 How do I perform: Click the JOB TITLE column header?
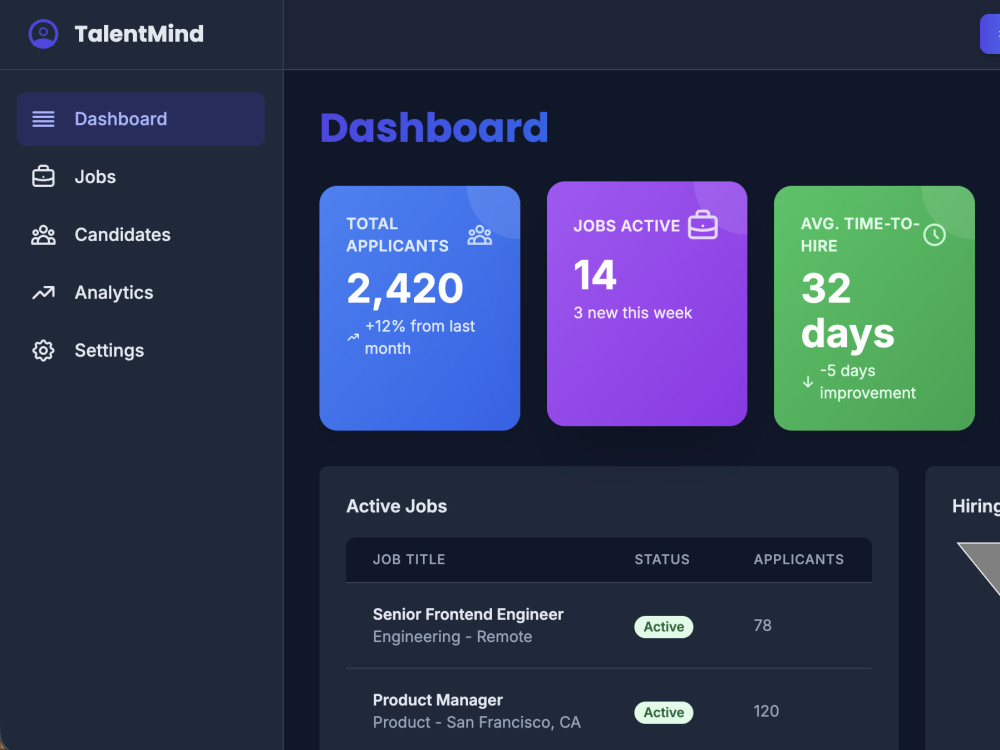409,559
